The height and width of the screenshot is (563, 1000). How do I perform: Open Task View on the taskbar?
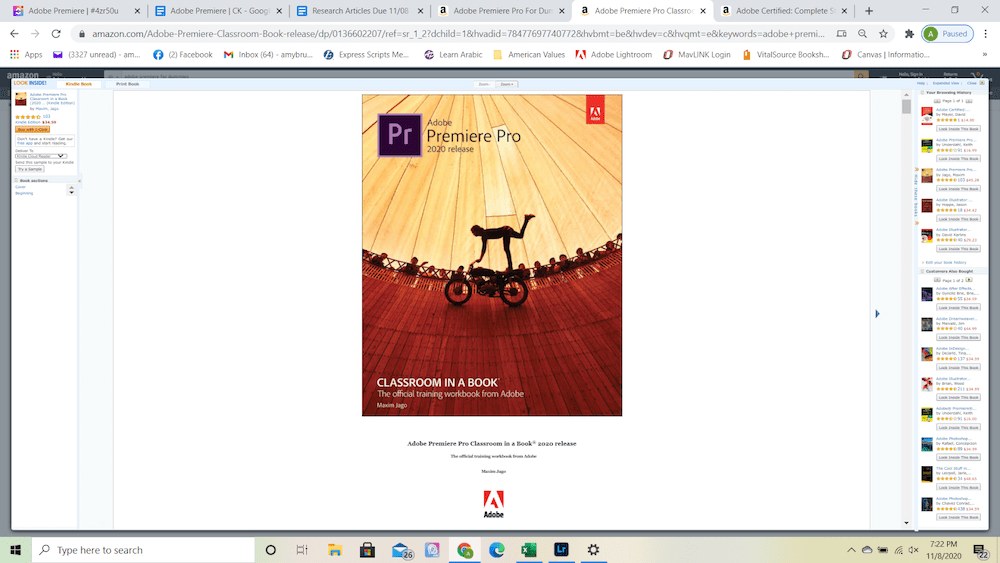(x=302, y=550)
